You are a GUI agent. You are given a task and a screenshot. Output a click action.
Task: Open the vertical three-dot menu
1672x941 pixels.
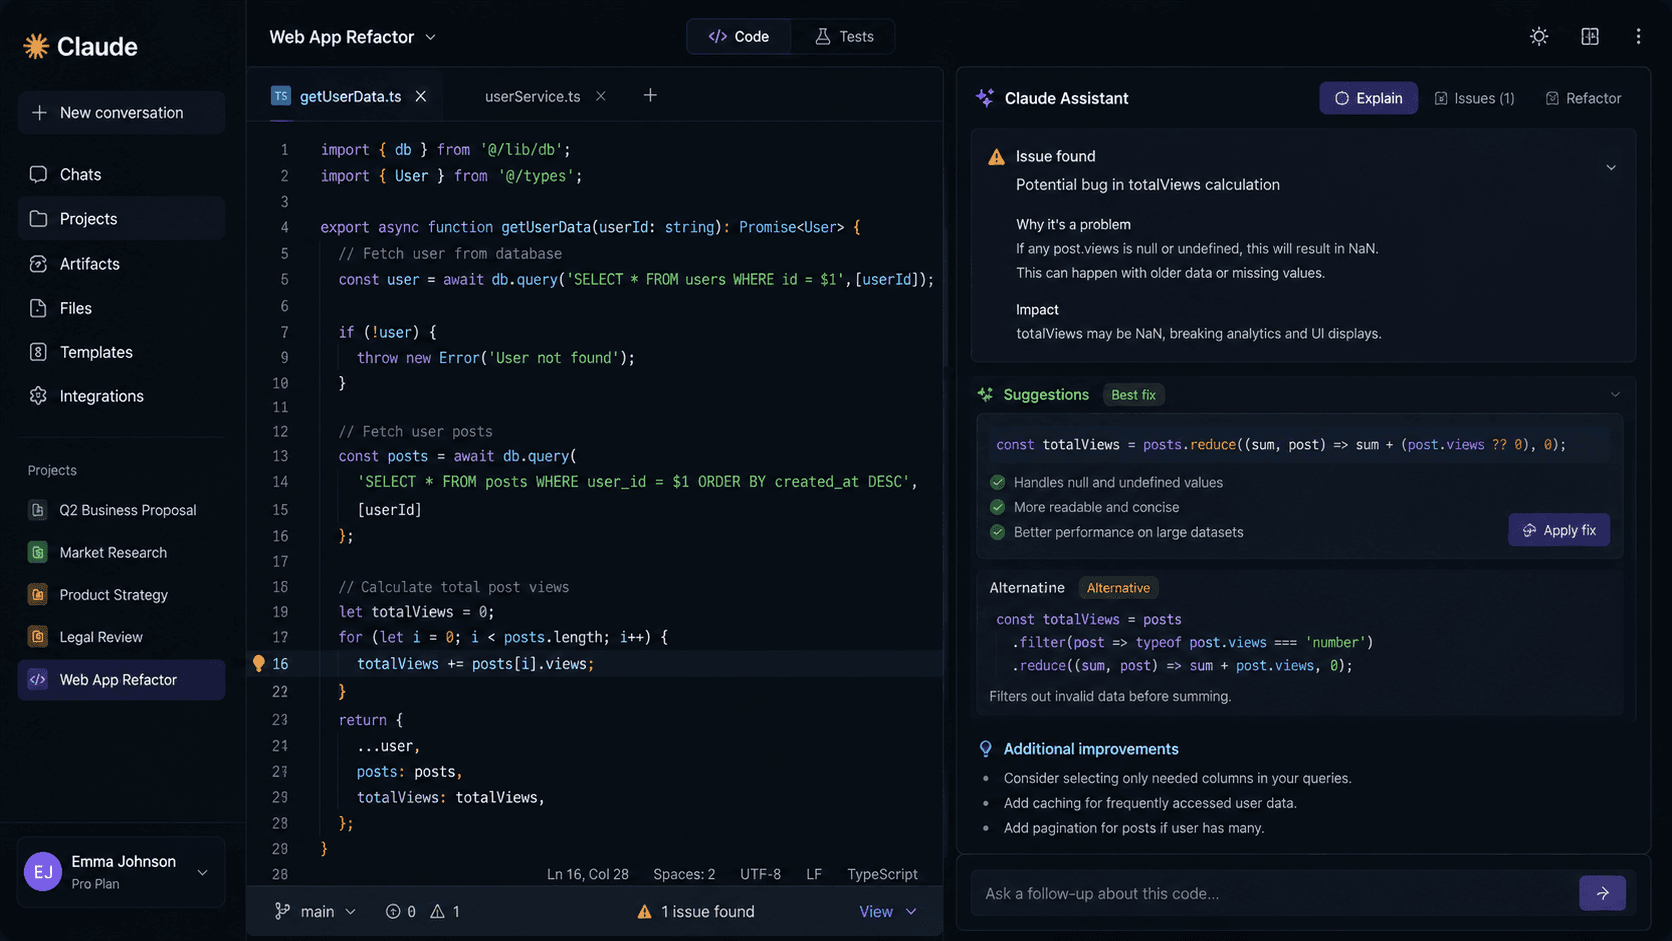point(1638,37)
